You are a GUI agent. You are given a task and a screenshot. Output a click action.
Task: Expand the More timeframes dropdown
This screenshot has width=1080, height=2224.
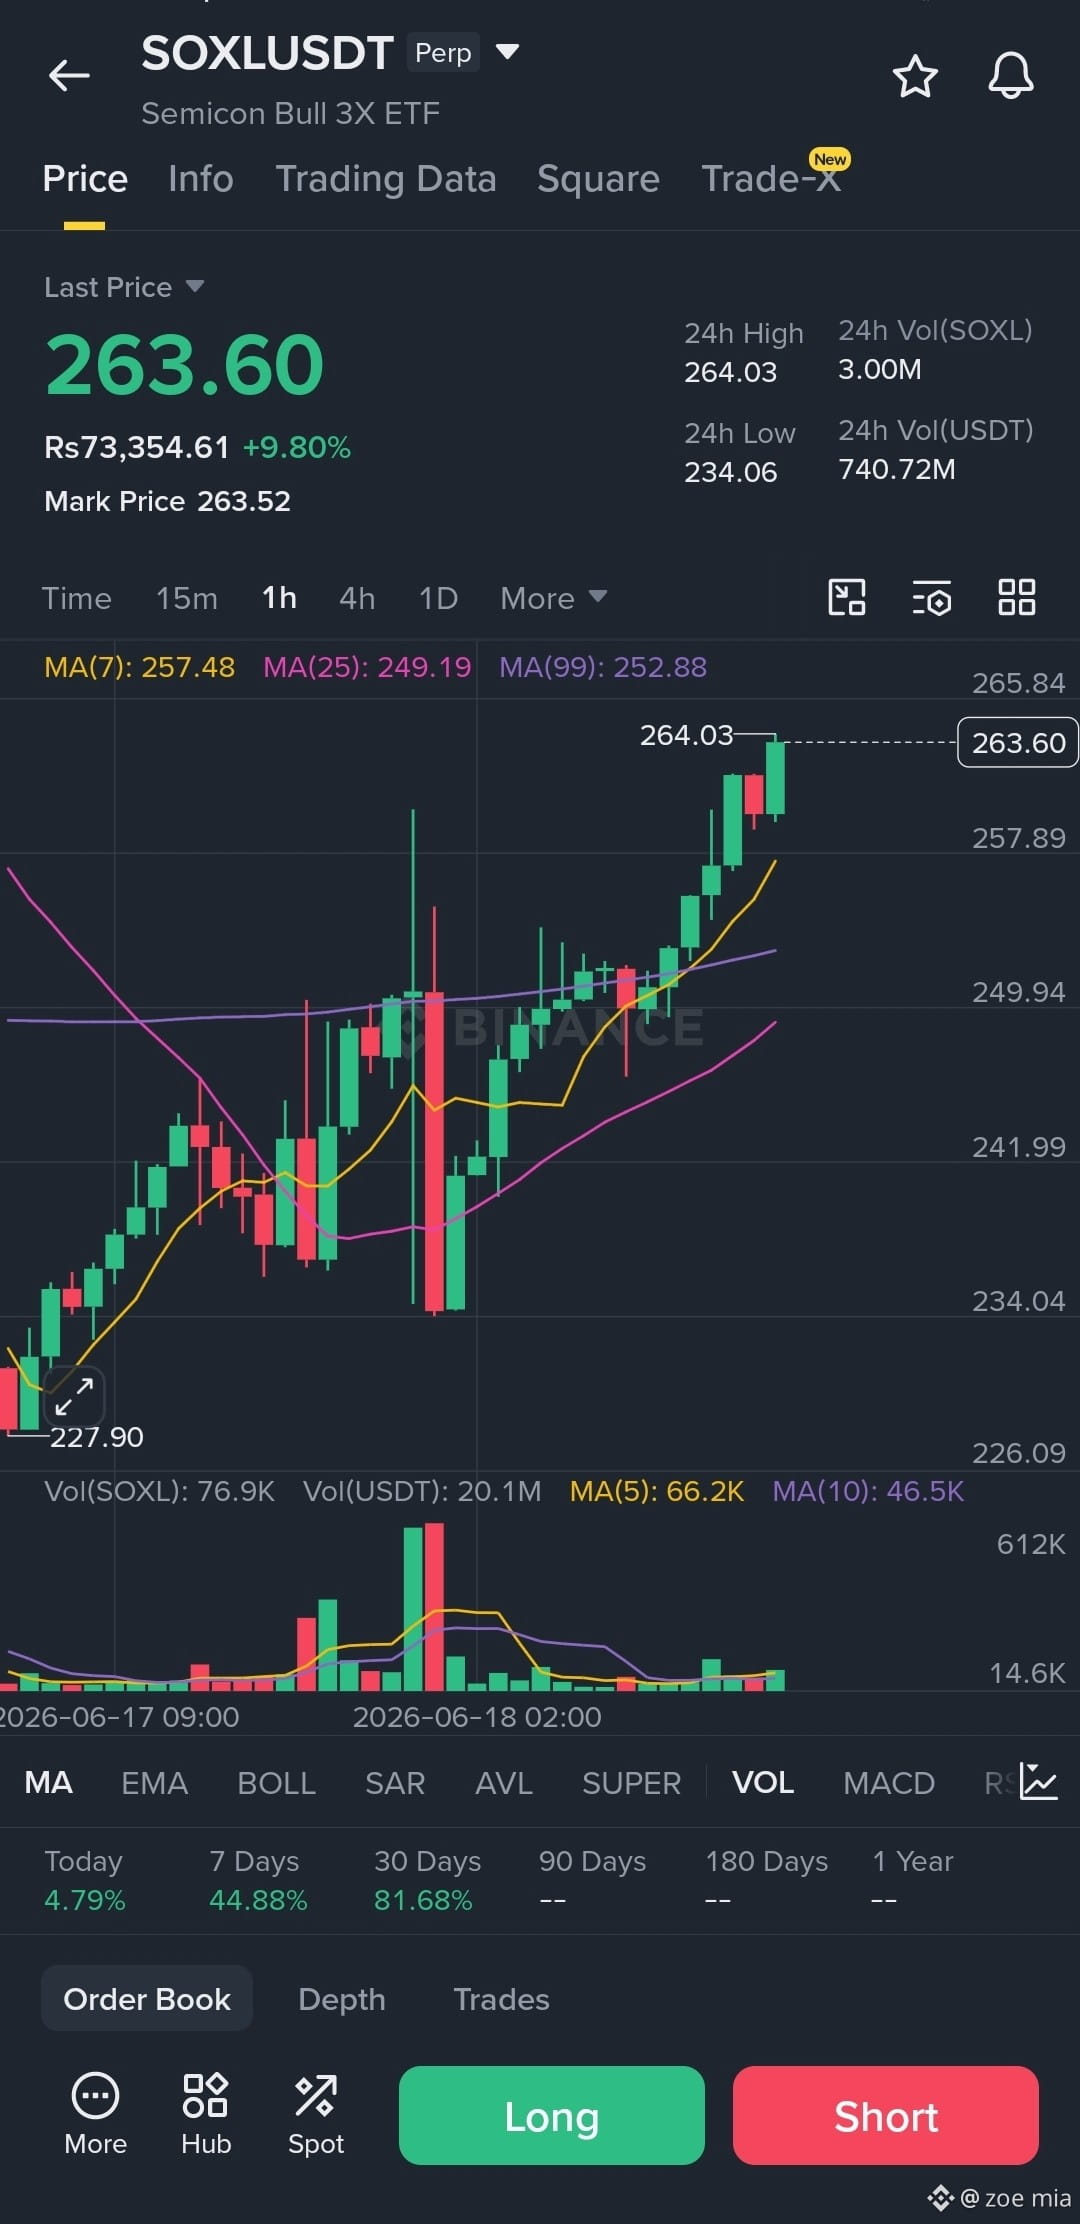[554, 598]
